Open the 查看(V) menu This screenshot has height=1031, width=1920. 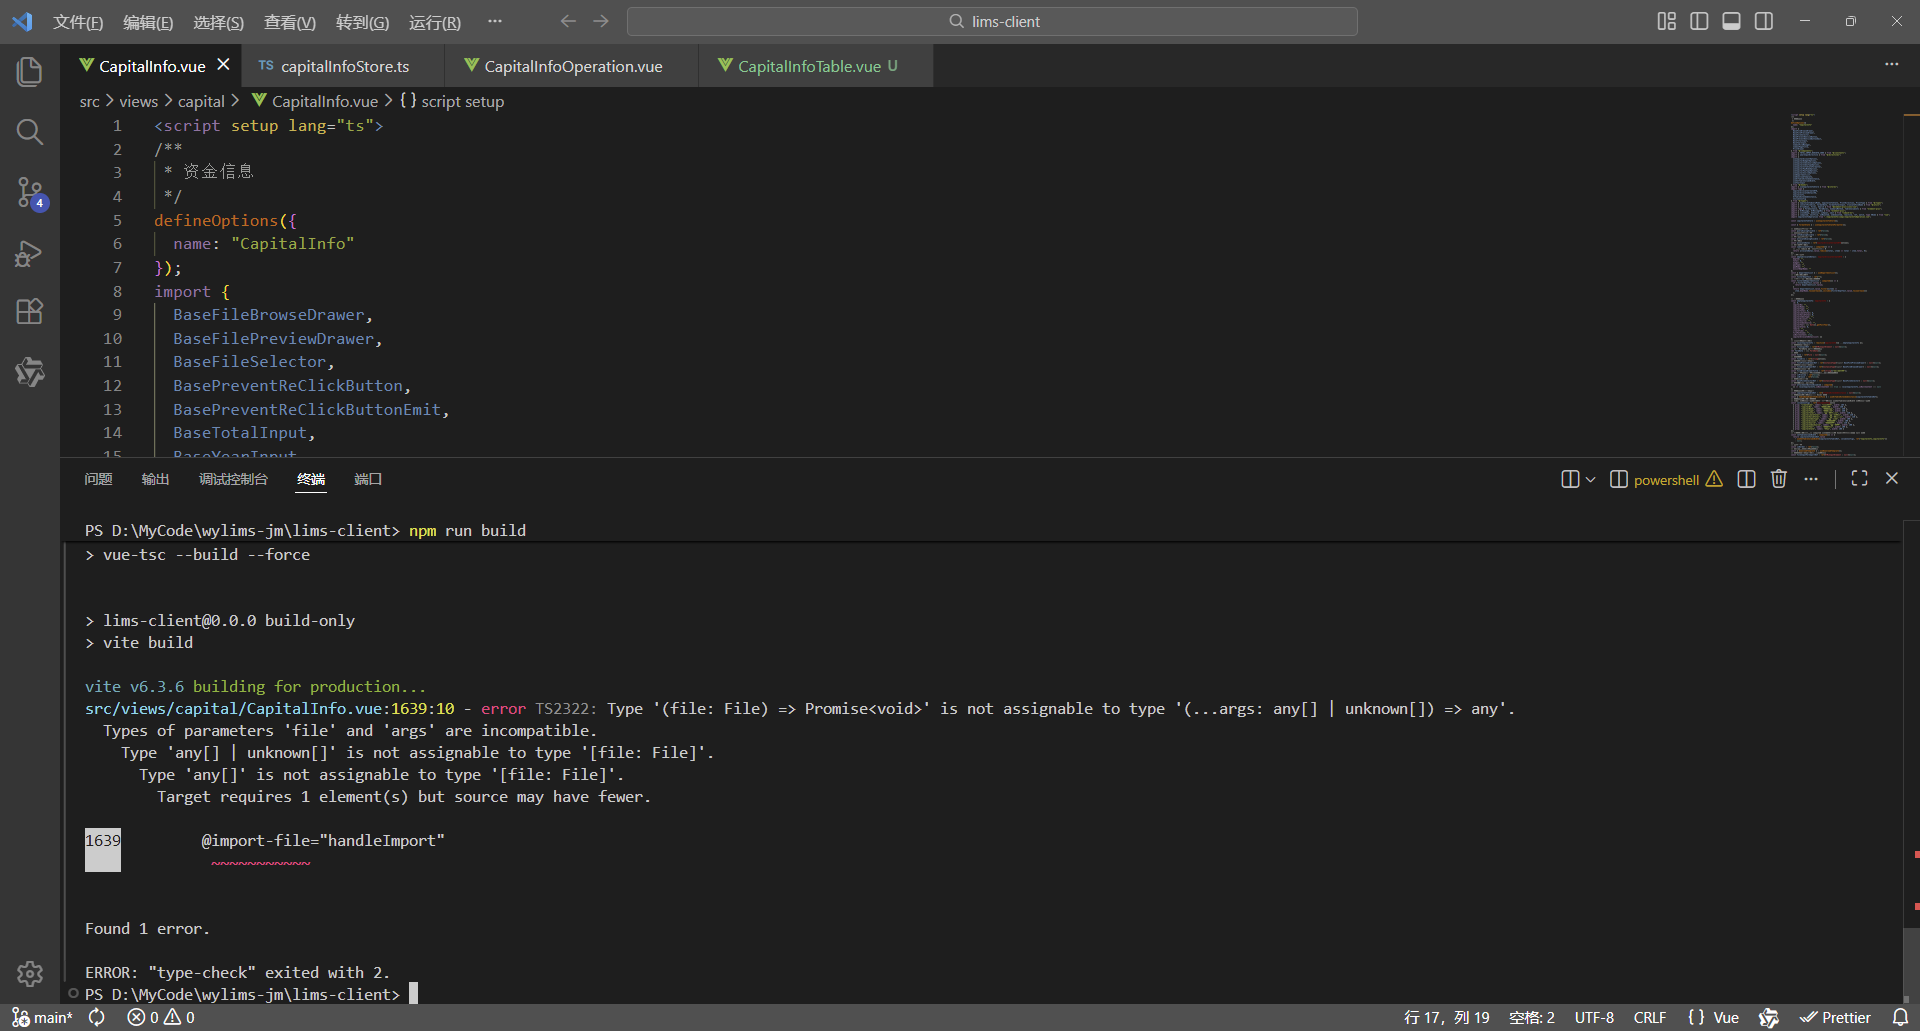click(290, 22)
